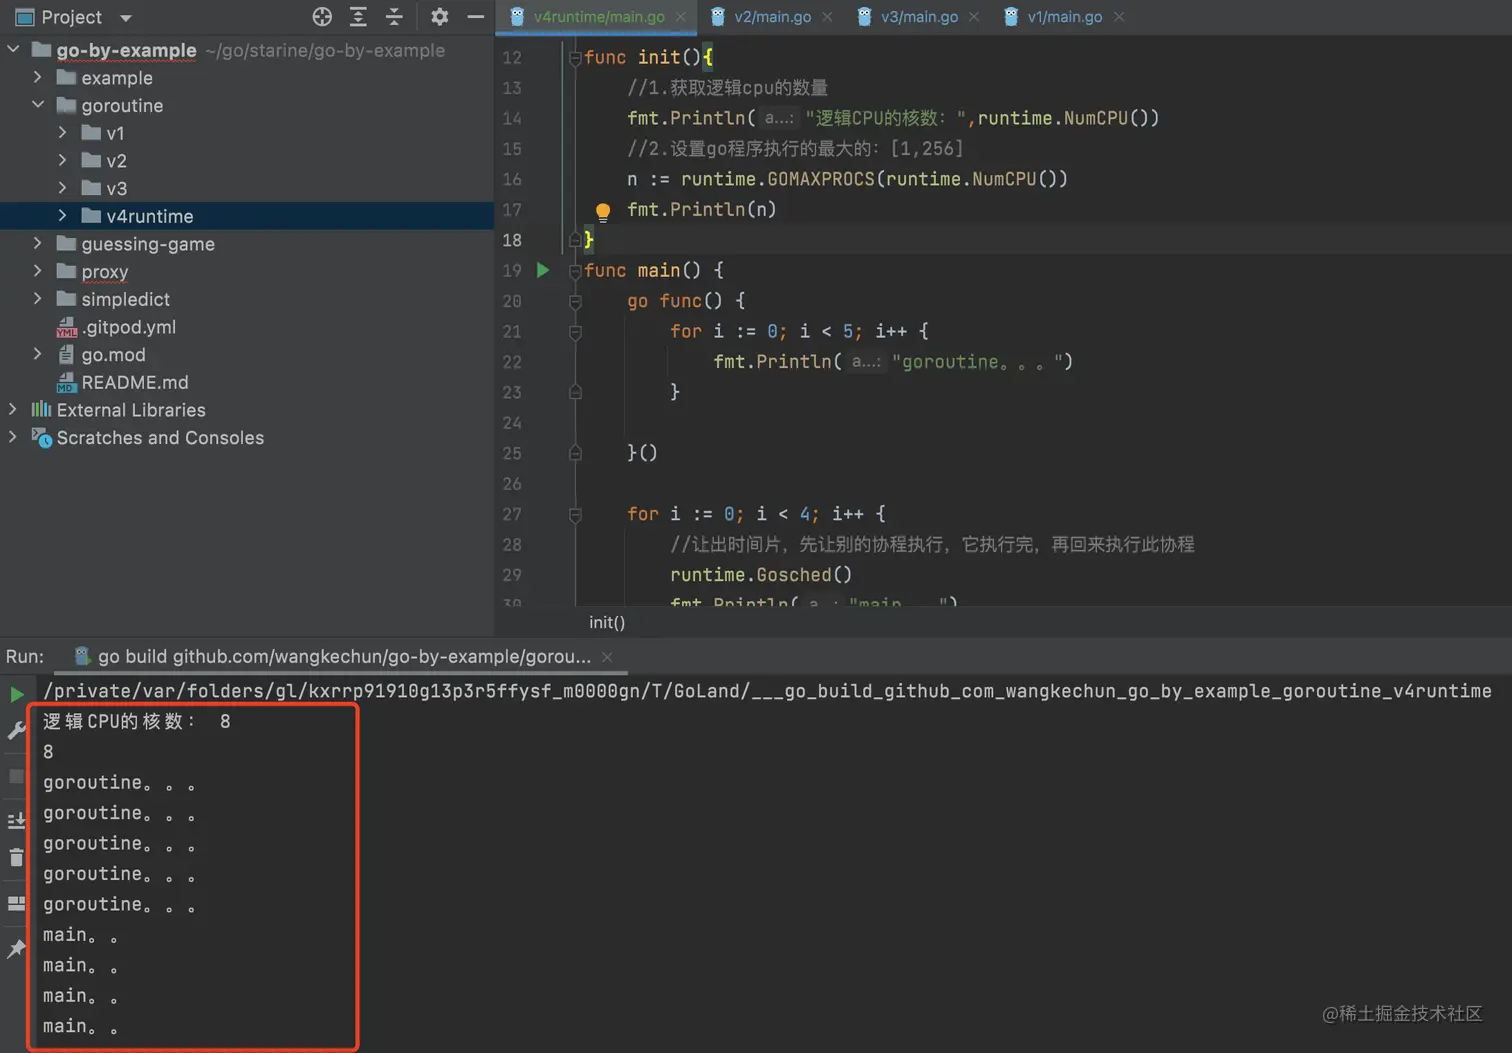Click runtime.GOMAXPROCS on line 16
The image size is (1512, 1053).
tap(778, 179)
